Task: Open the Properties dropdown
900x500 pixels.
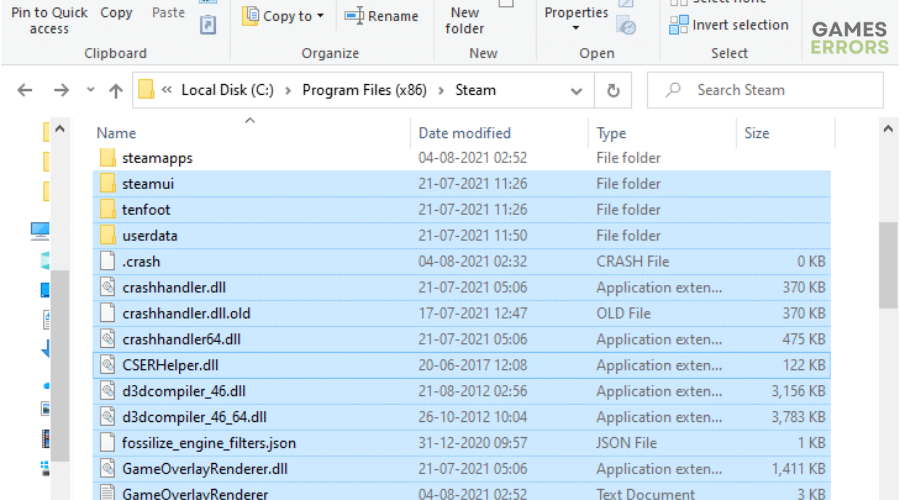Action: pos(576,18)
